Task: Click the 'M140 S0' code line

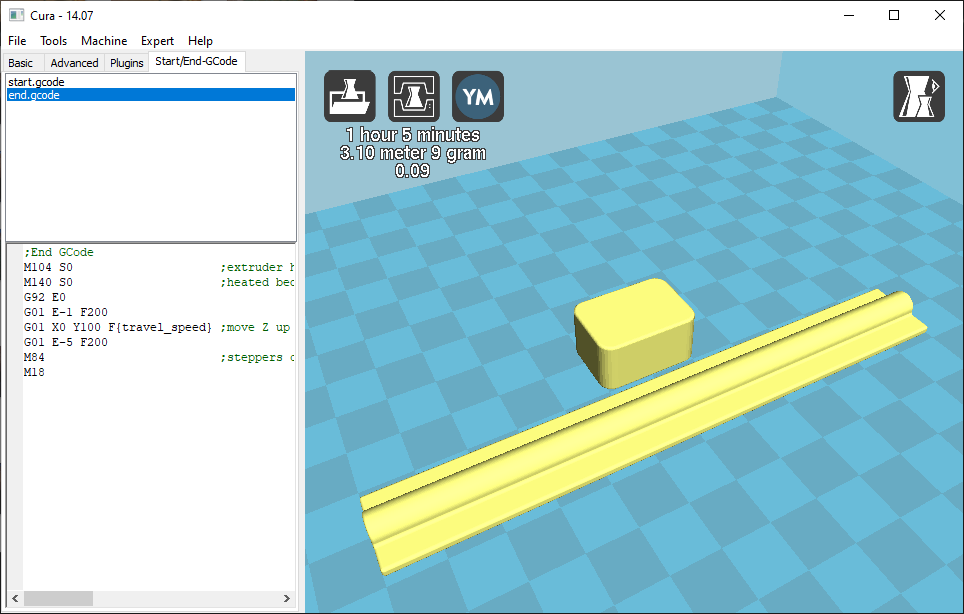Action: (48, 282)
